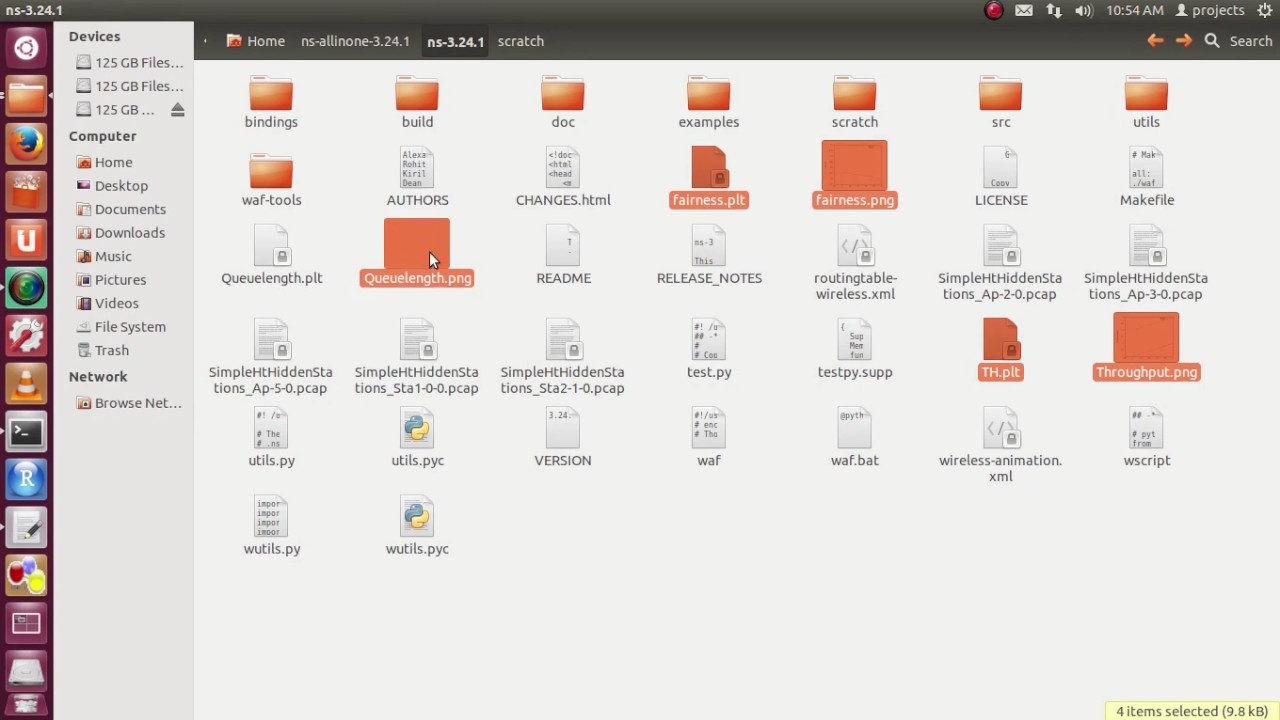
Task: Select SimpleHtHiddenStations_Ap-3-0.pcap file
Action: pos(1146,264)
